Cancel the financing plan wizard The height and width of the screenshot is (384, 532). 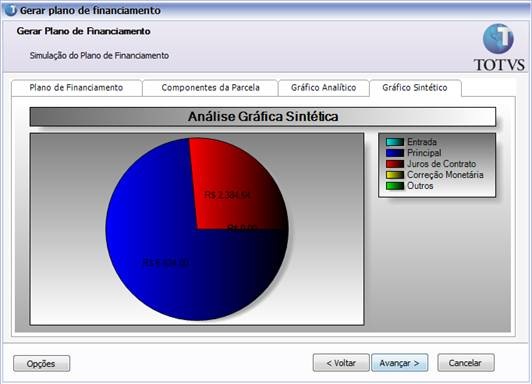point(466,363)
